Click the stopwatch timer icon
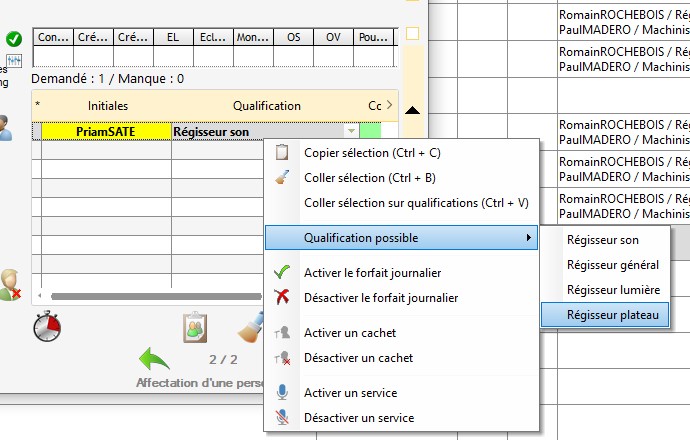690x440 pixels. pos(47,326)
